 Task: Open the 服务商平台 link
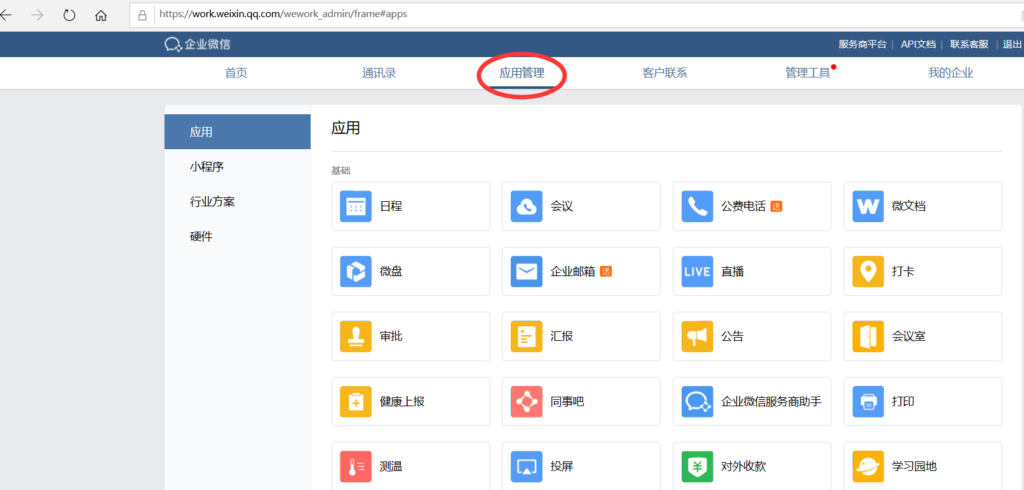[x=863, y=44]
